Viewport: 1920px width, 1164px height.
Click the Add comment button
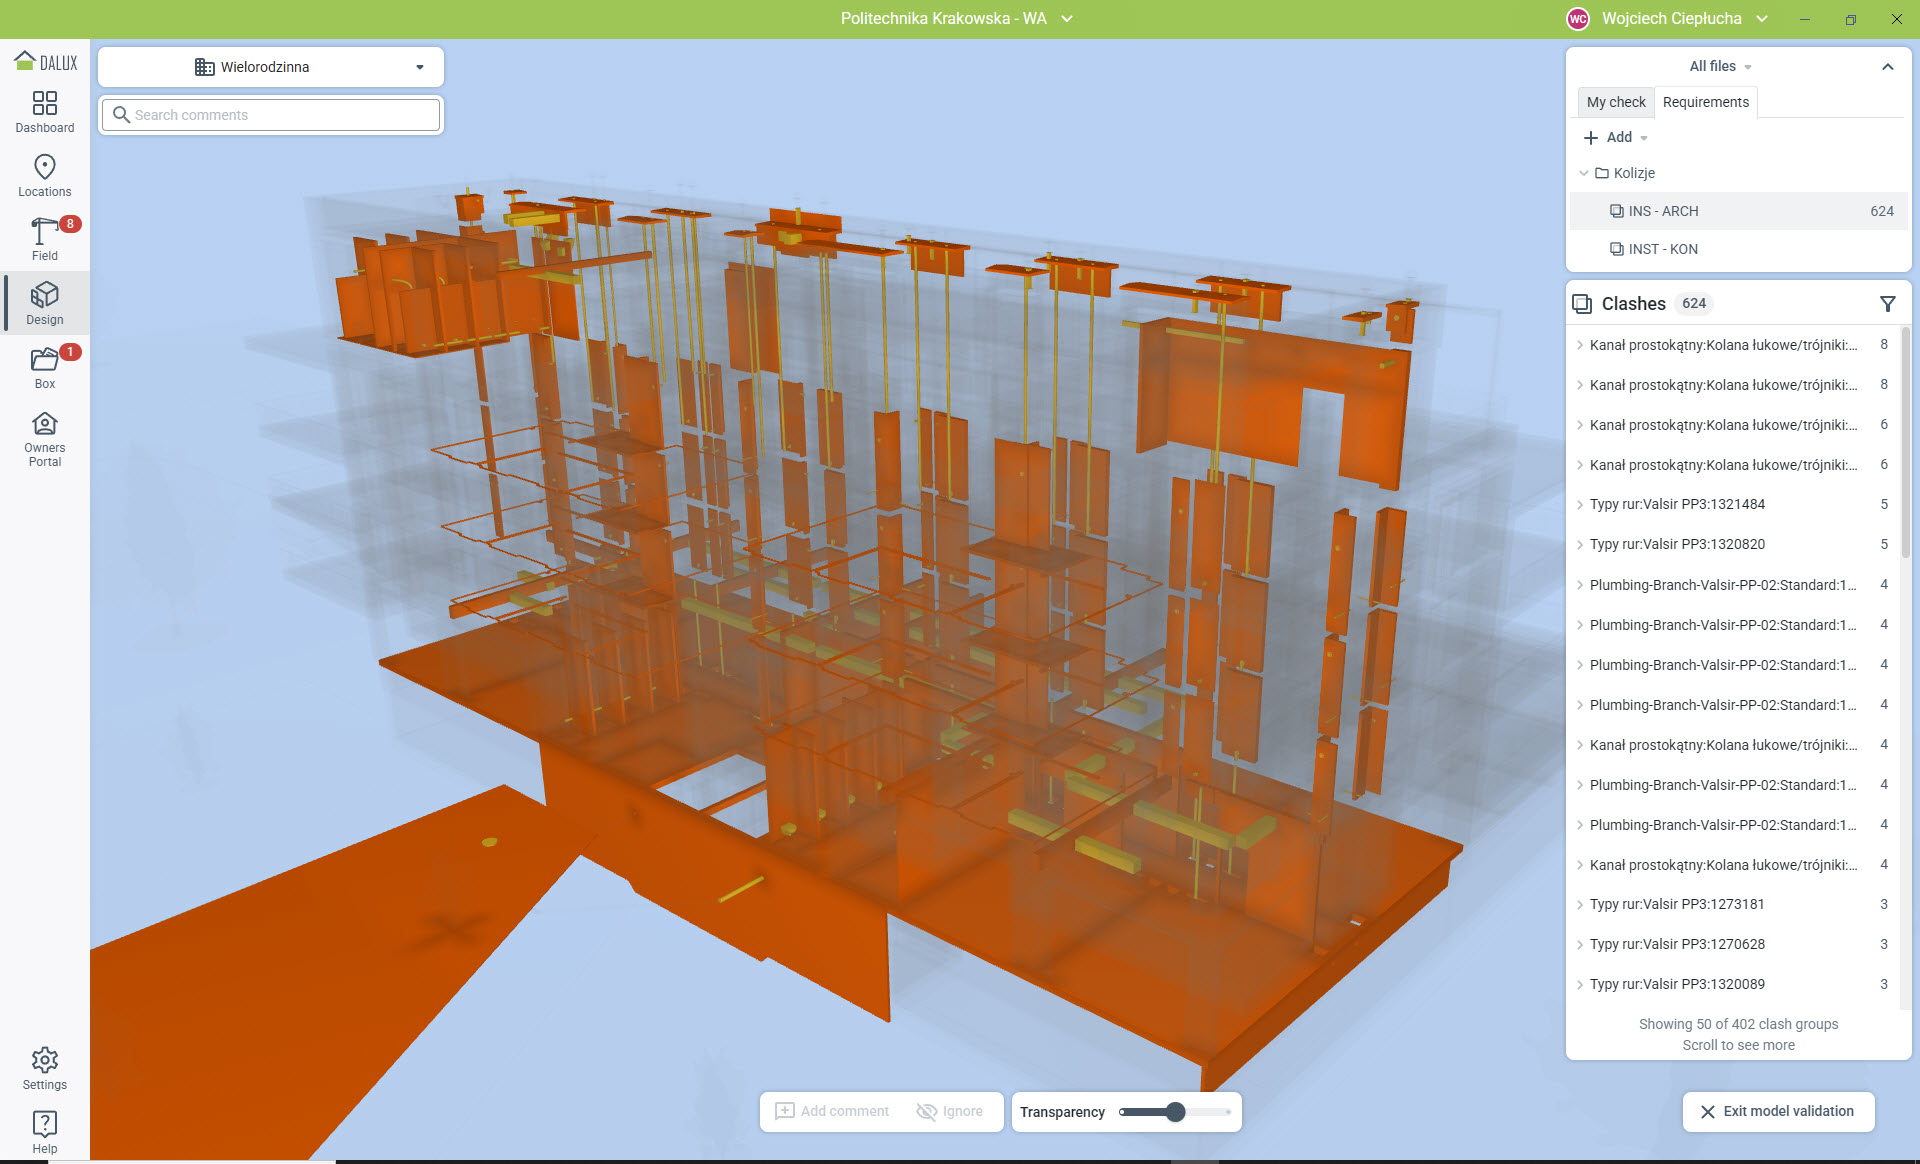coord(833,1111)
